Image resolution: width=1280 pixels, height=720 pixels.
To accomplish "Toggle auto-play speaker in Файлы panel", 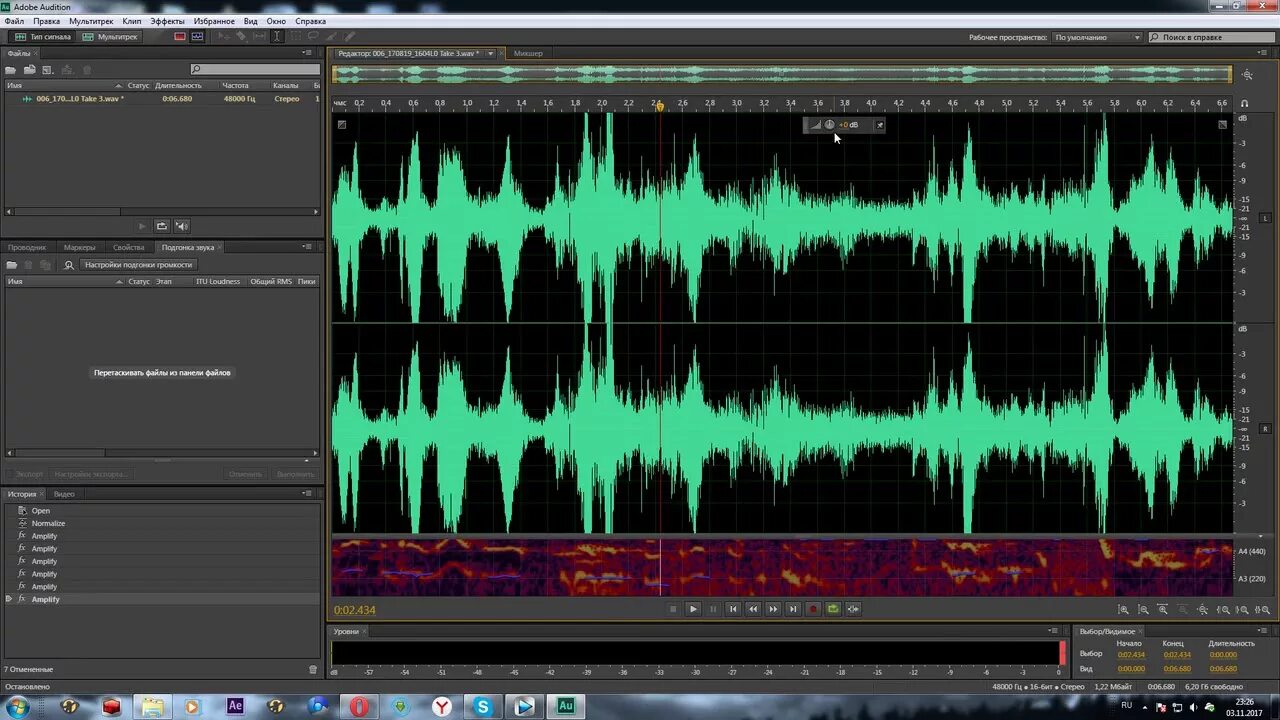I will [183, 226].
